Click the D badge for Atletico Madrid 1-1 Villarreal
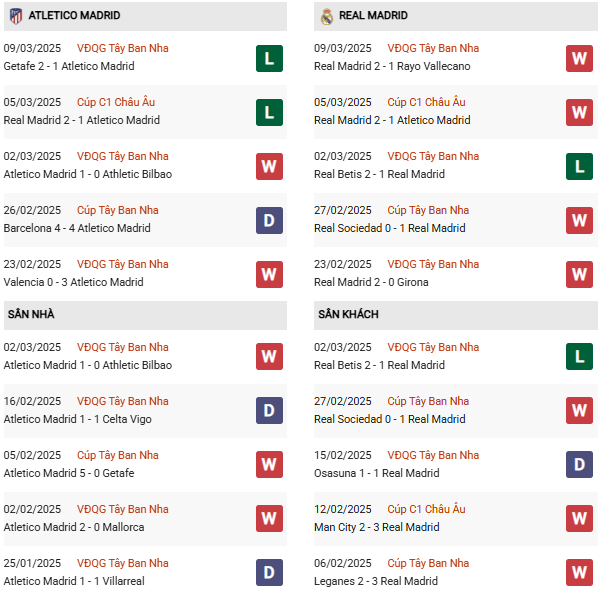 (x=269, y=573)
